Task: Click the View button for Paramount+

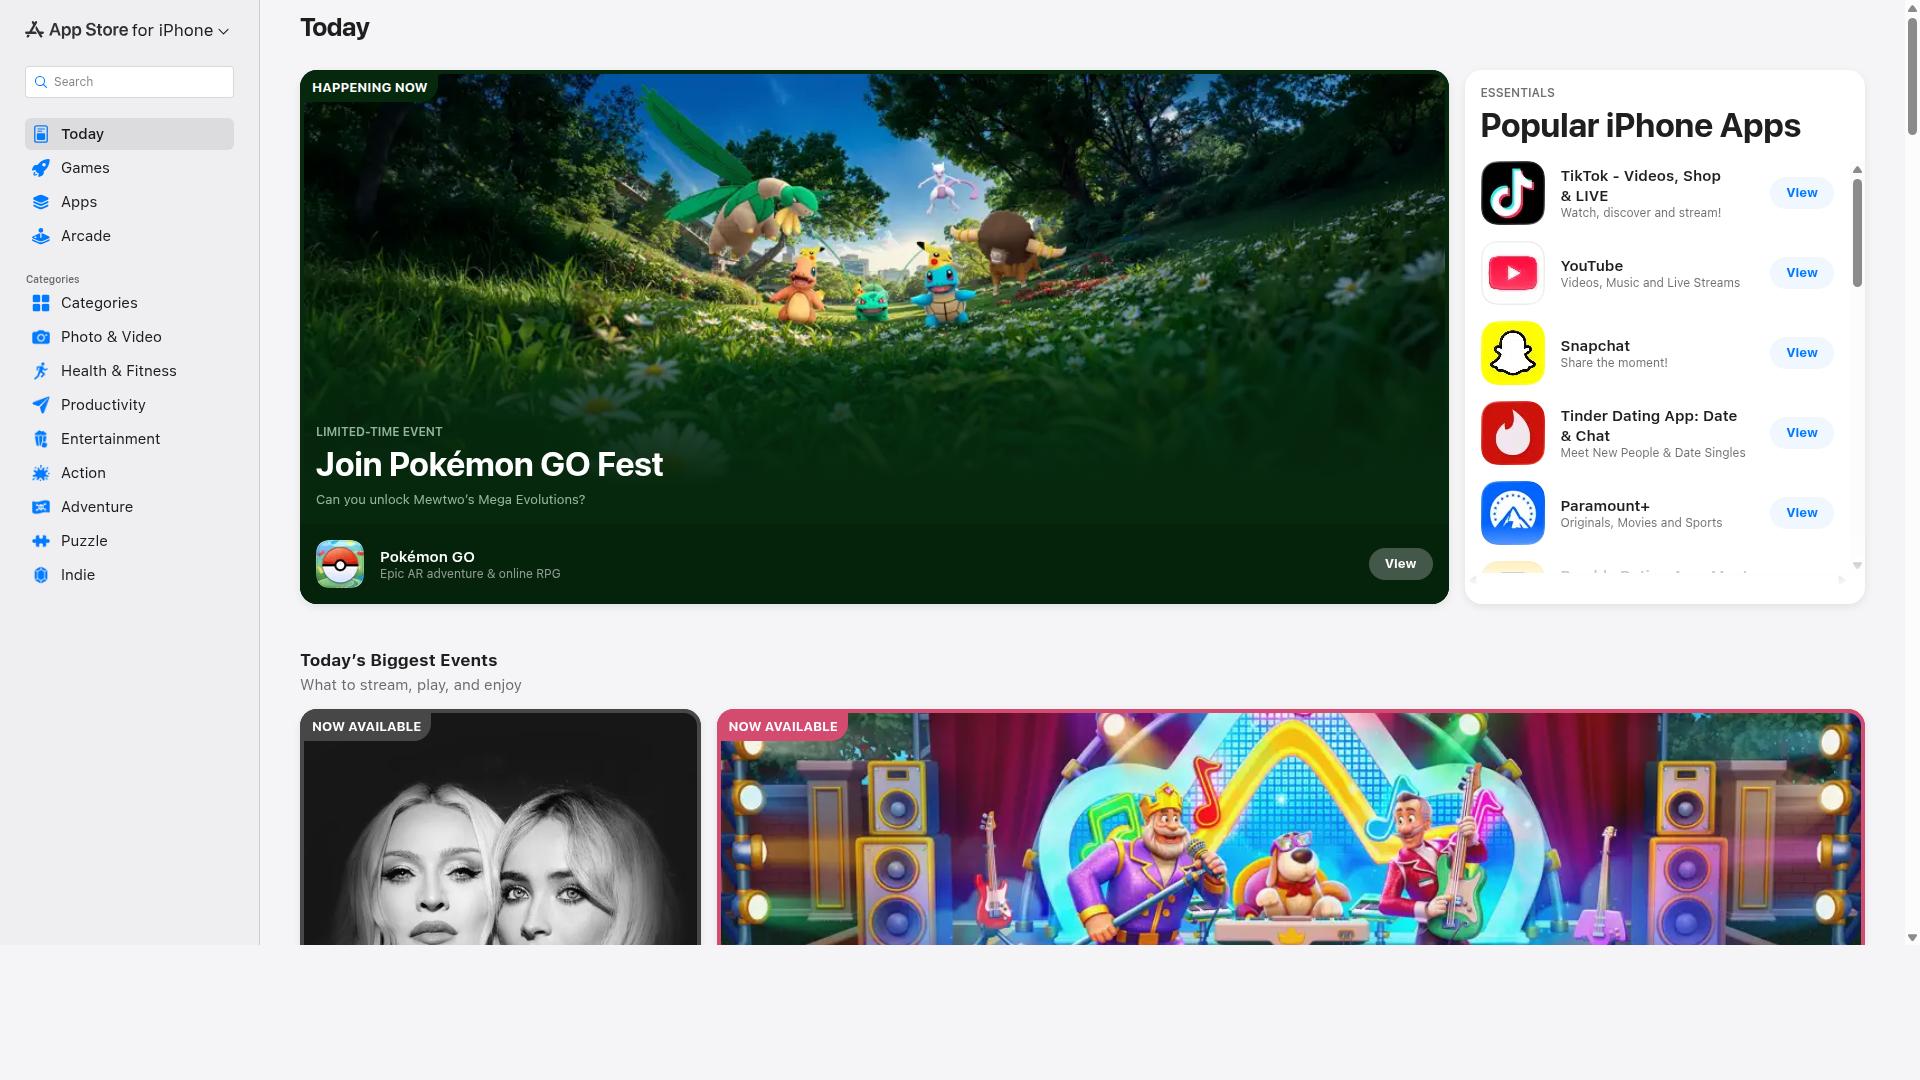Action: 1801,513
